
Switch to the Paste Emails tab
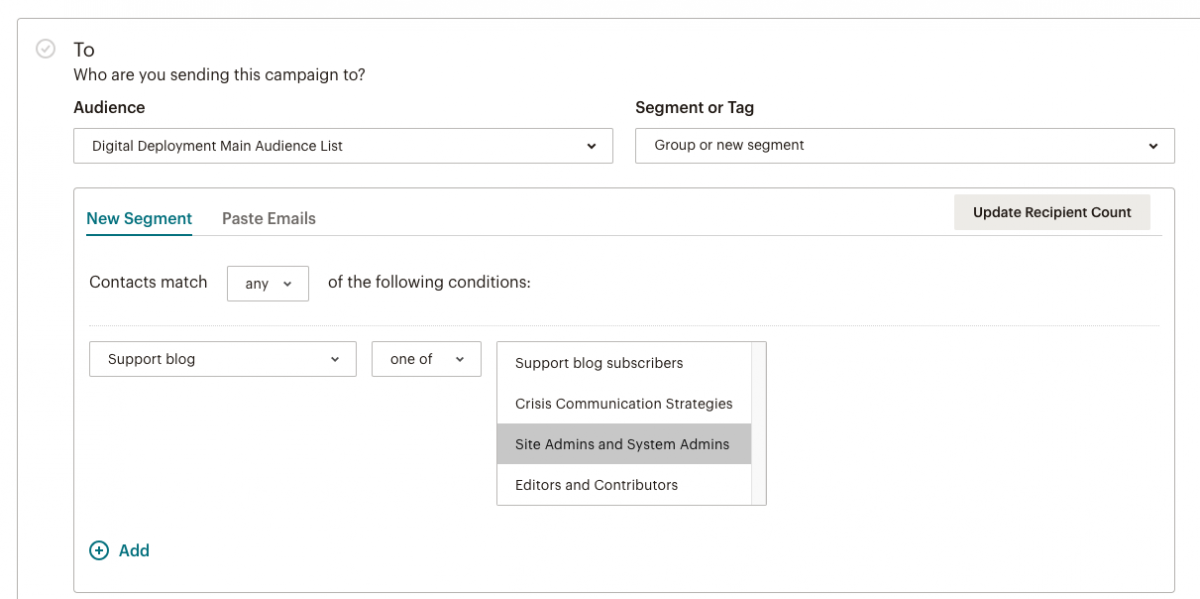(269, 218)
